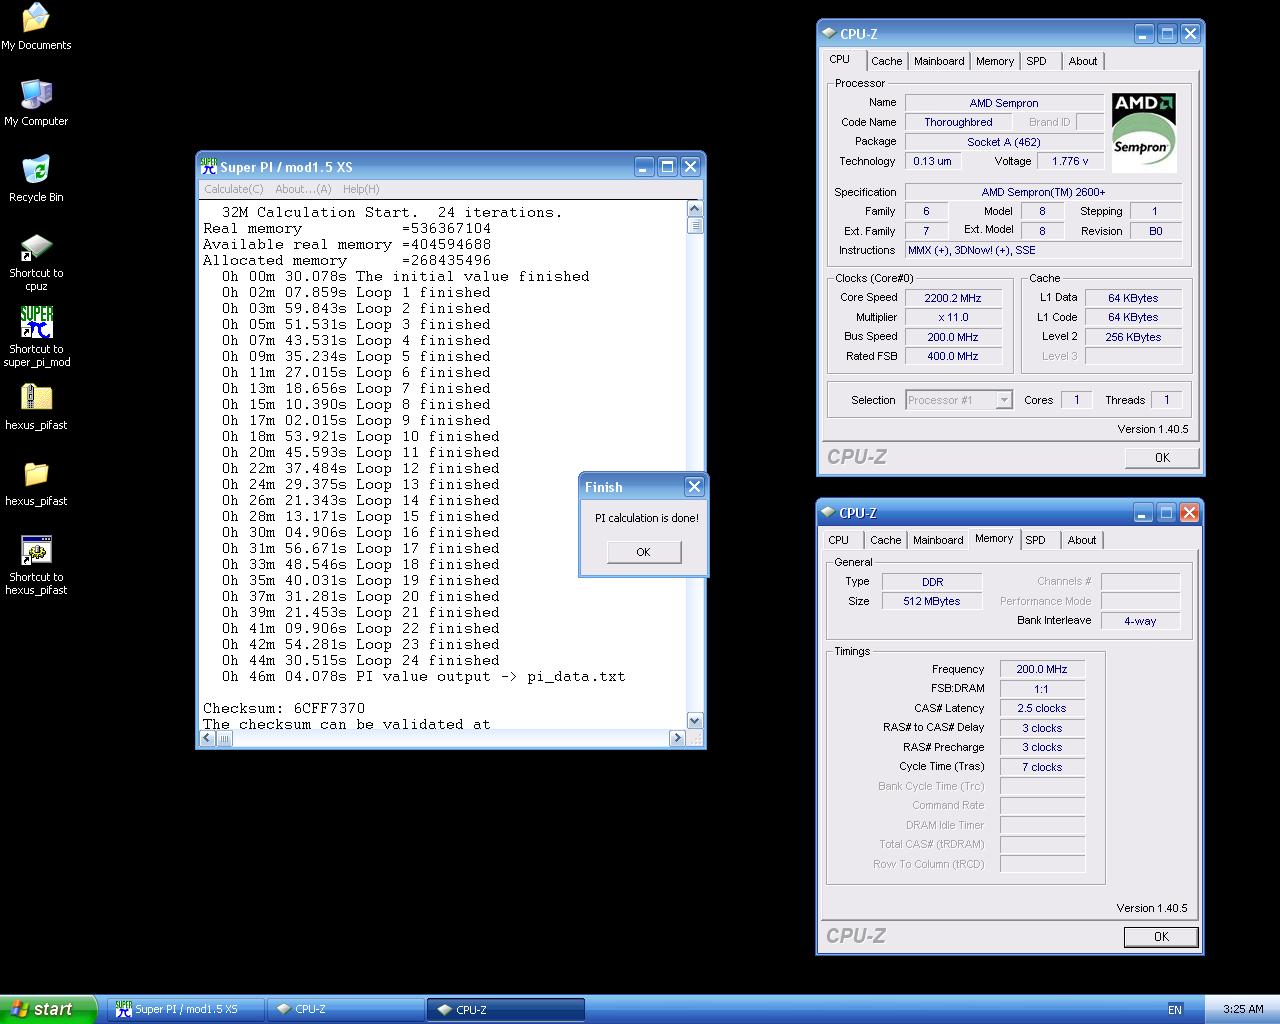Click Super PI horizontal scrollbar left arrow

tap(208, 738)
